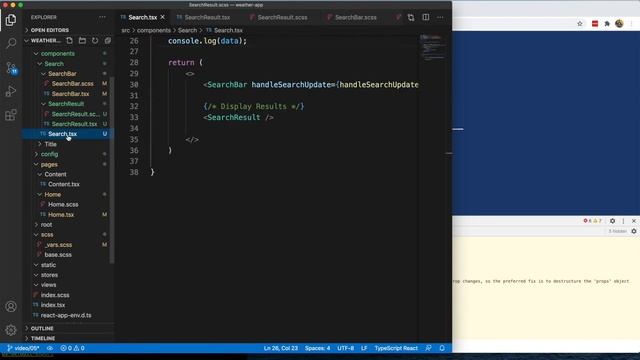
Task: Open browser extensions puzzle icon
Action: 607,24
